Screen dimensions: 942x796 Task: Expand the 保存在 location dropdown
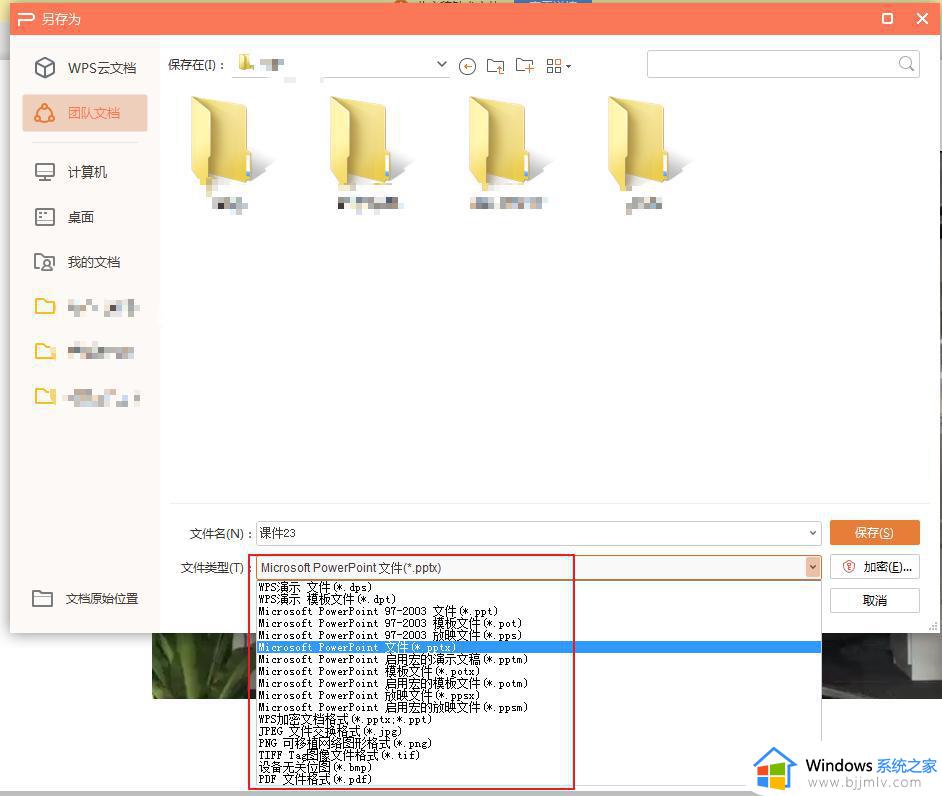click(442, 64)
